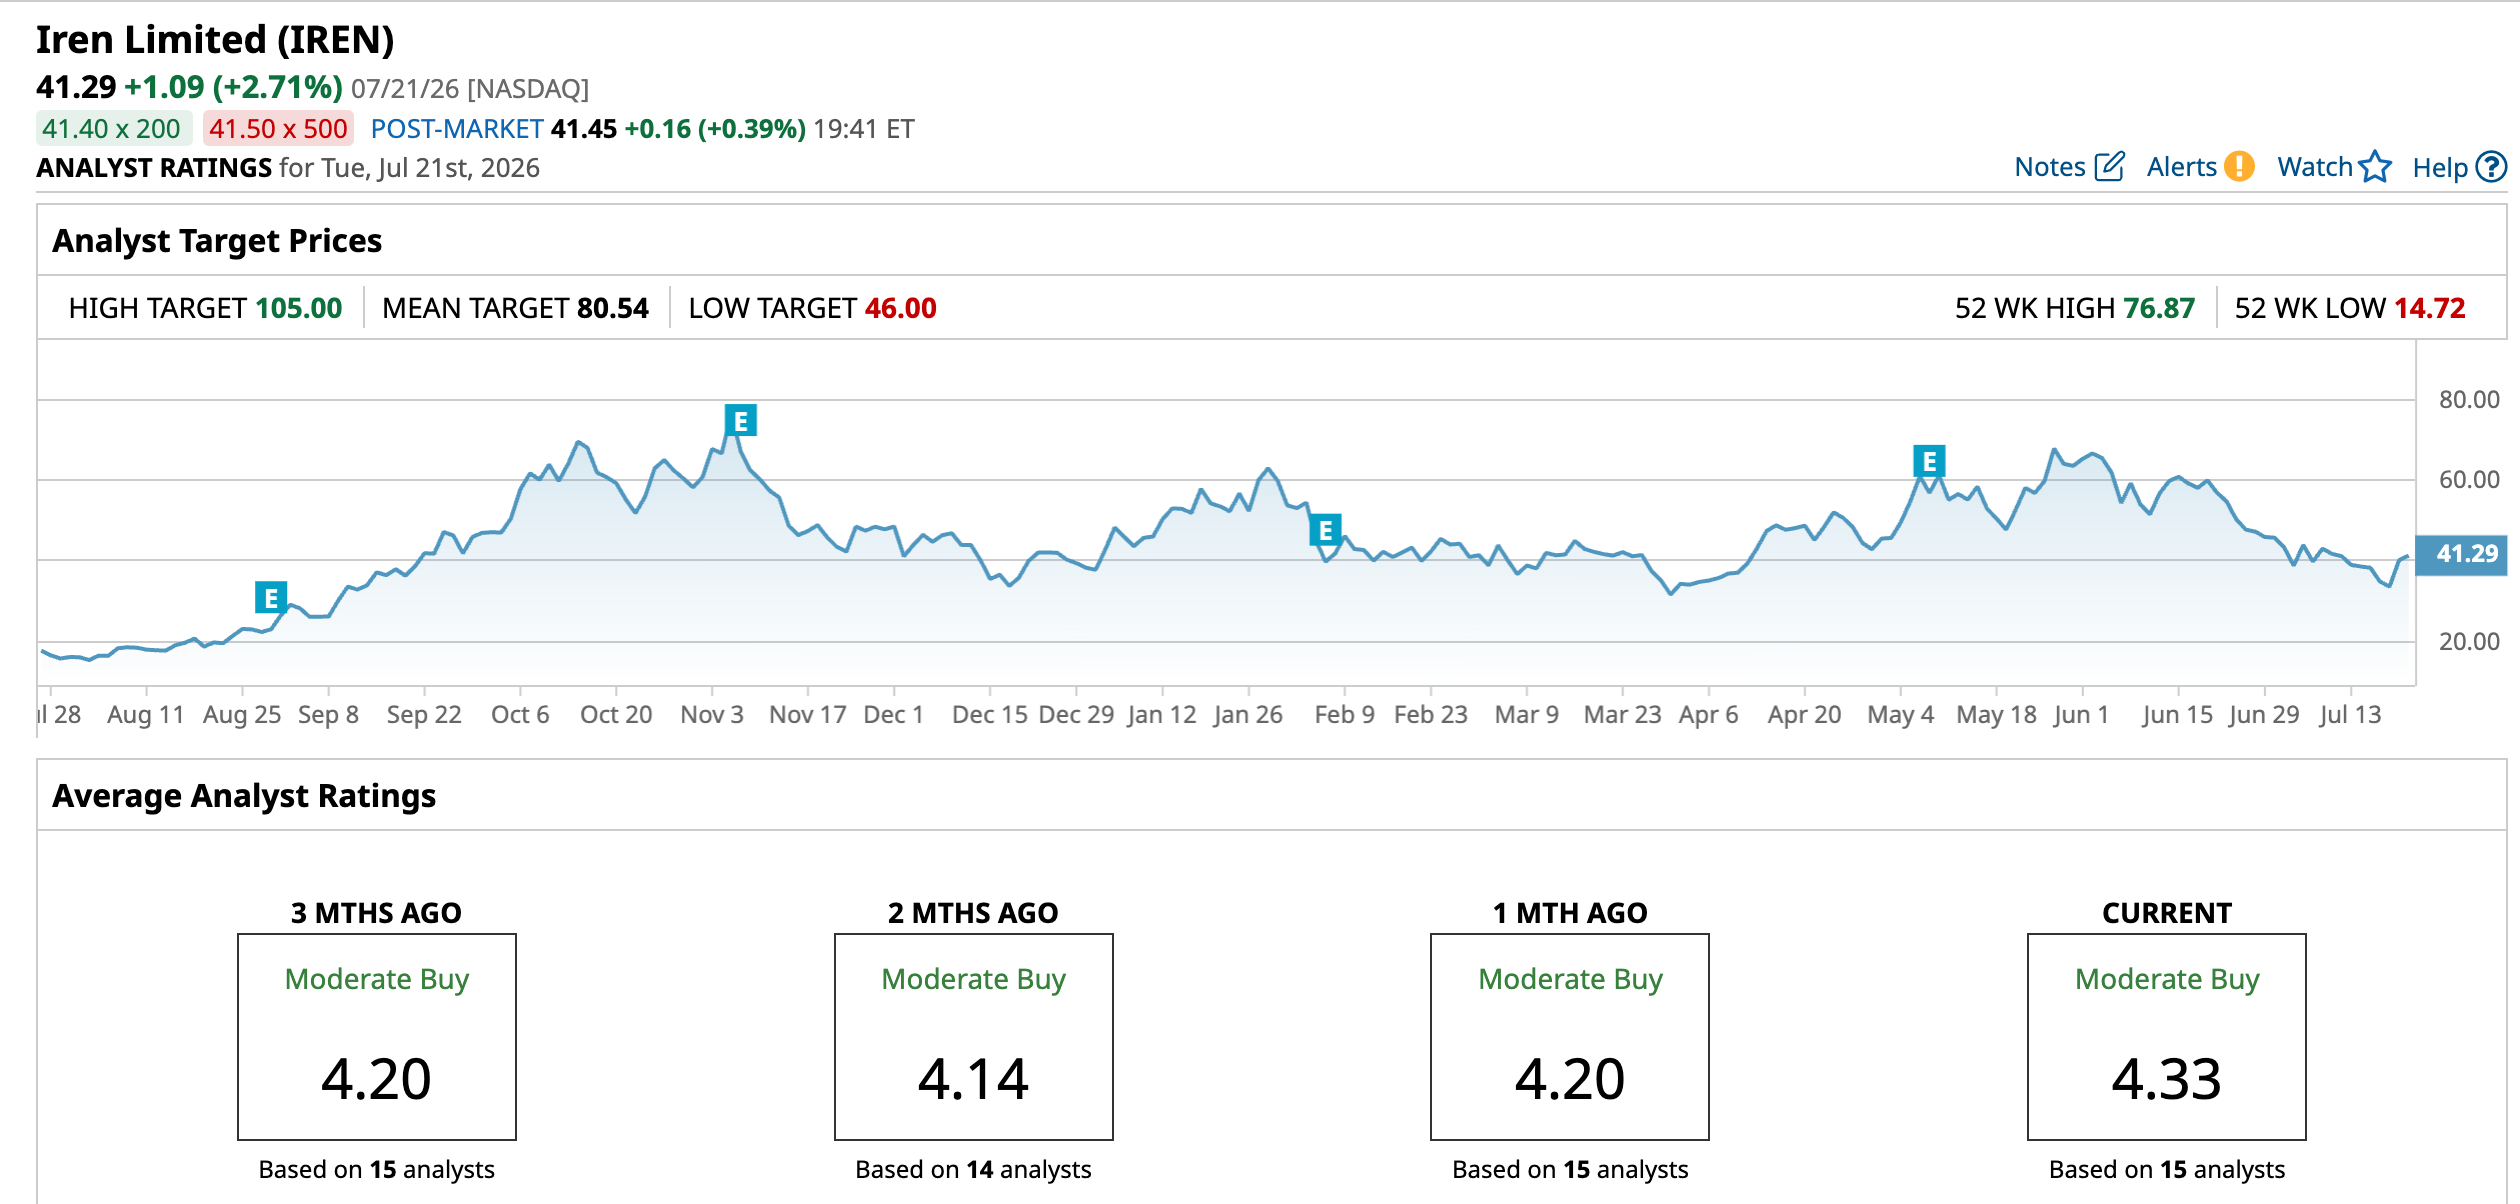This screenshot has height=1204, width=2520.
Task: Click the ask 41.50 x 500 badge
Action: click(x=278, y=129)
